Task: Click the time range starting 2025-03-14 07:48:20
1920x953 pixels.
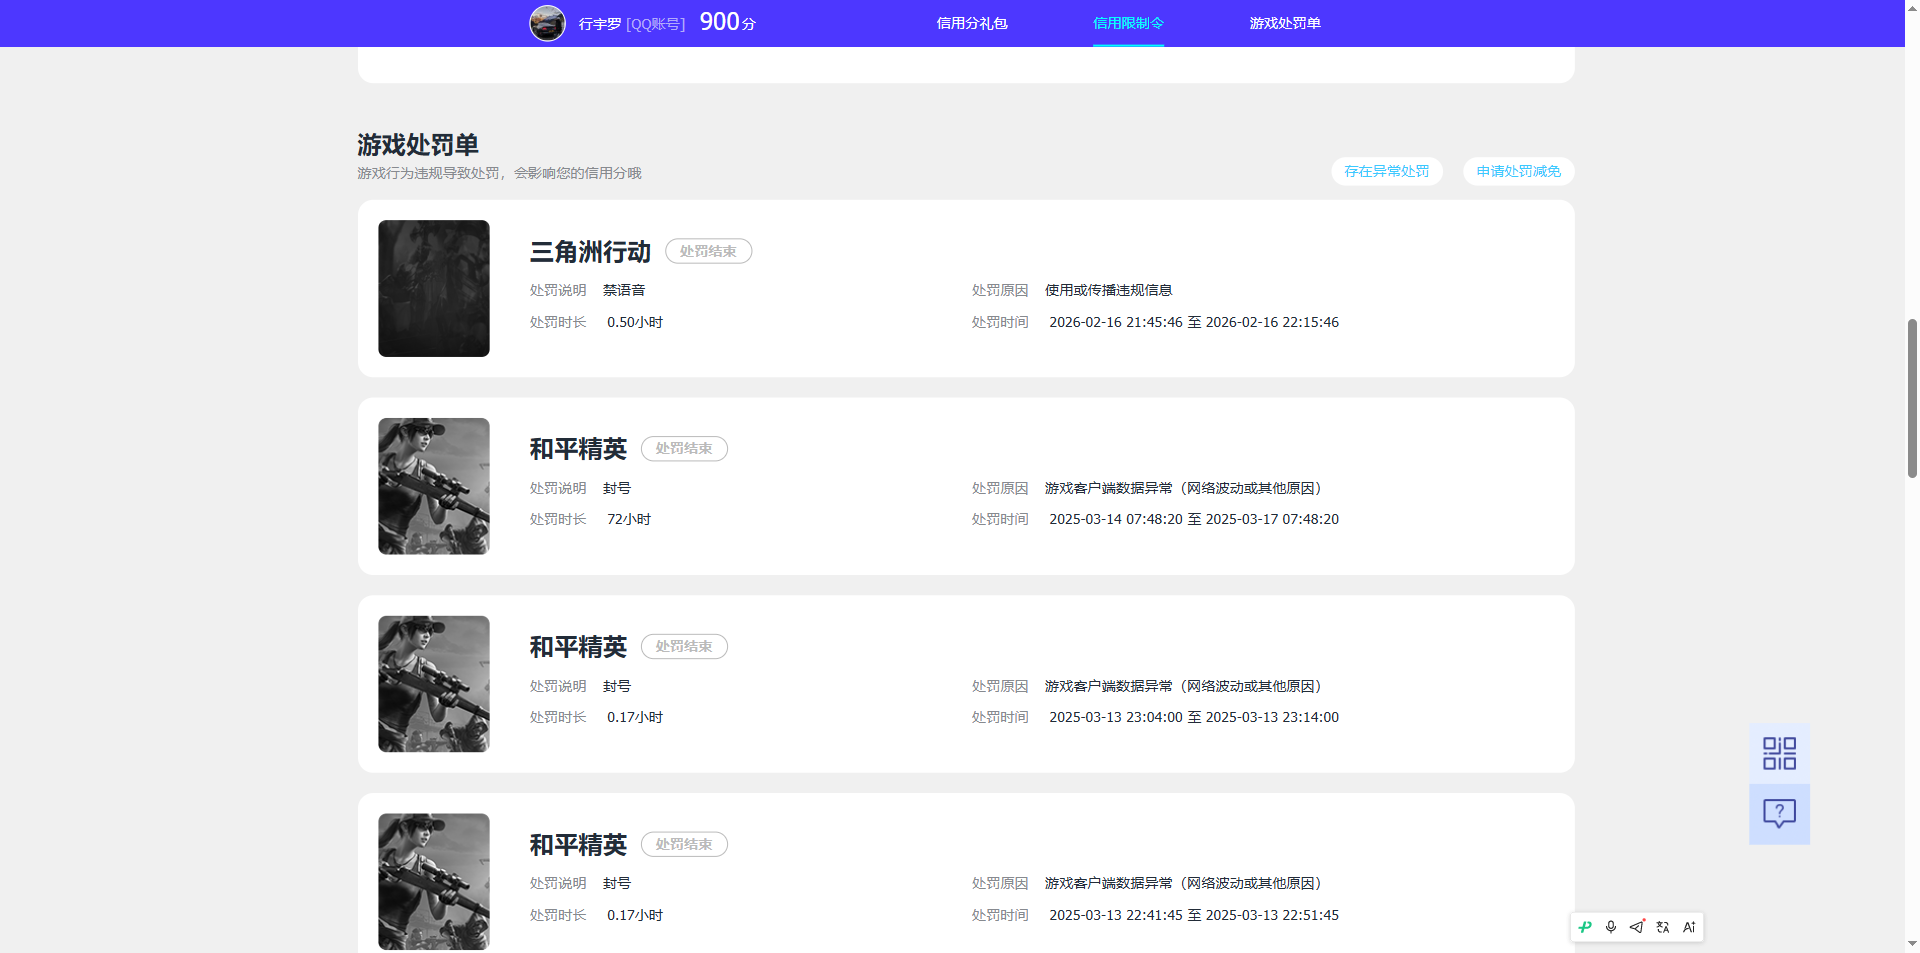Action: point(1194,519)
